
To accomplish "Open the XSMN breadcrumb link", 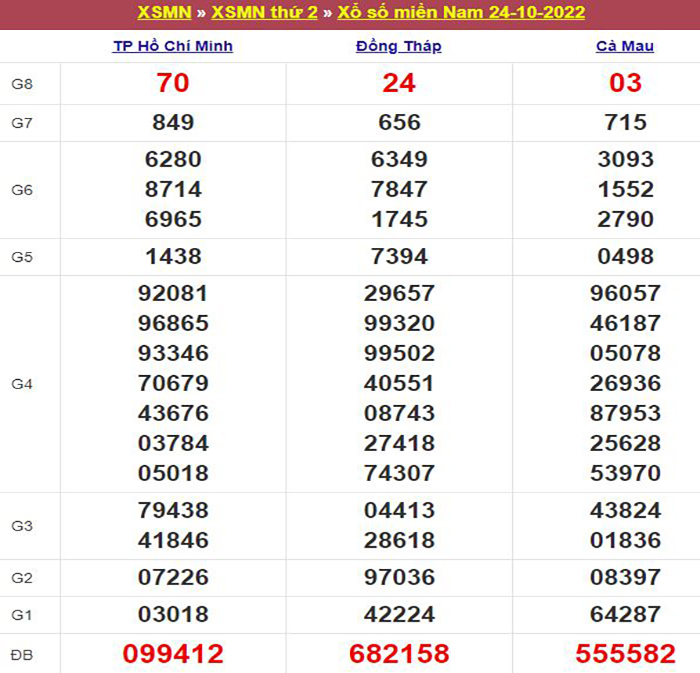I will pos(164,12).
